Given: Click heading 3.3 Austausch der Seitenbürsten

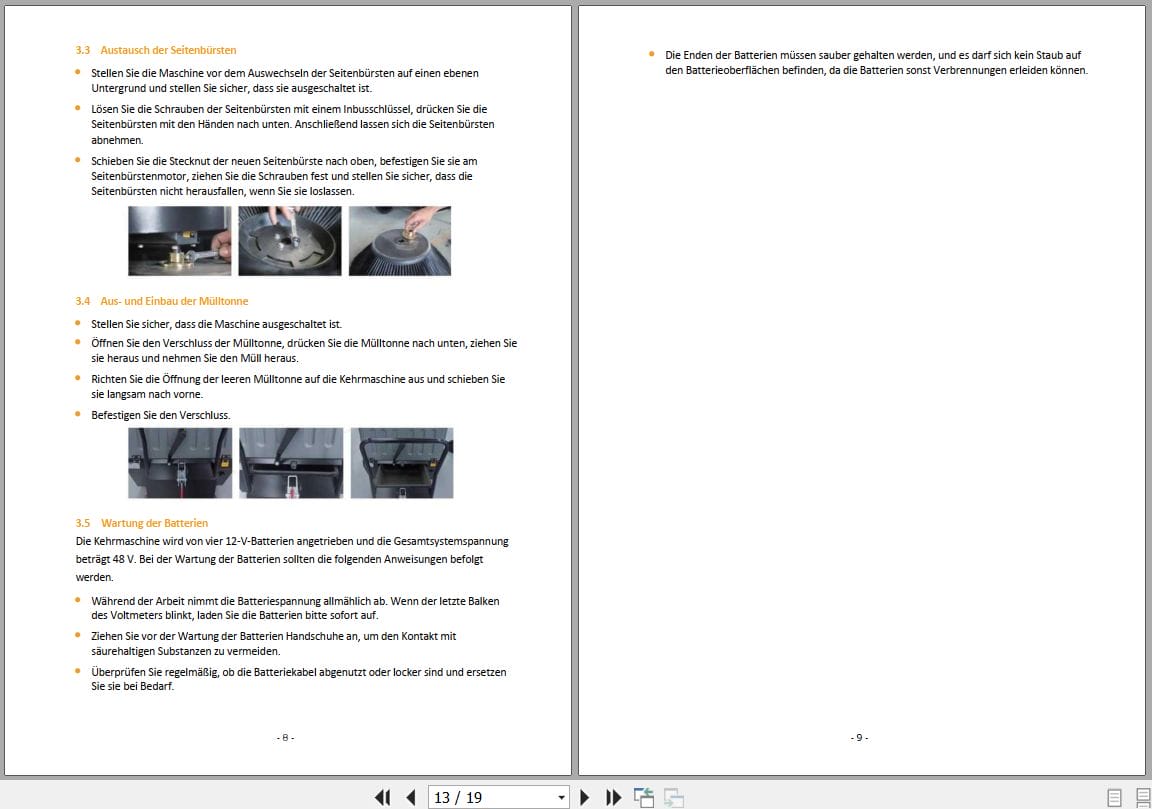Looking at the screenshot, I should point(156,50).
